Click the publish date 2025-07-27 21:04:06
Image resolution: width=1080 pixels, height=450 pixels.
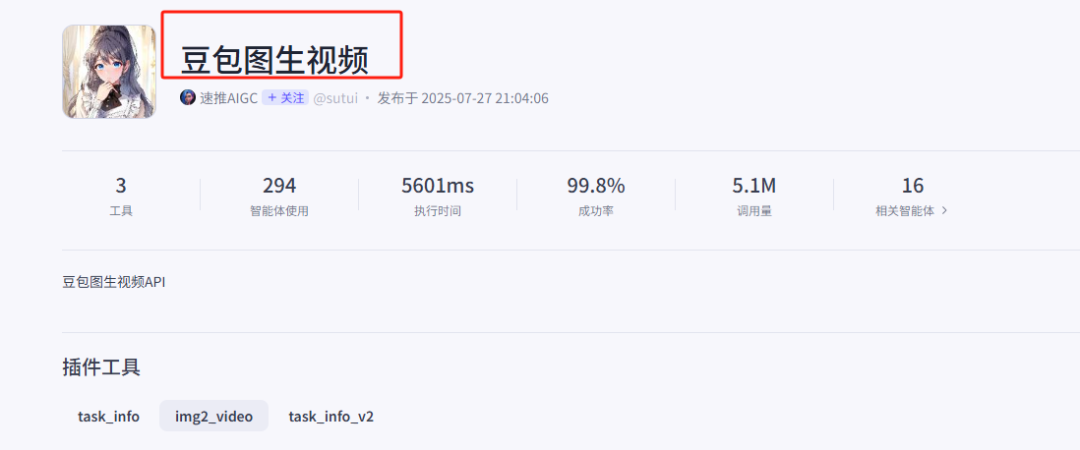click(x=485, y=98)
